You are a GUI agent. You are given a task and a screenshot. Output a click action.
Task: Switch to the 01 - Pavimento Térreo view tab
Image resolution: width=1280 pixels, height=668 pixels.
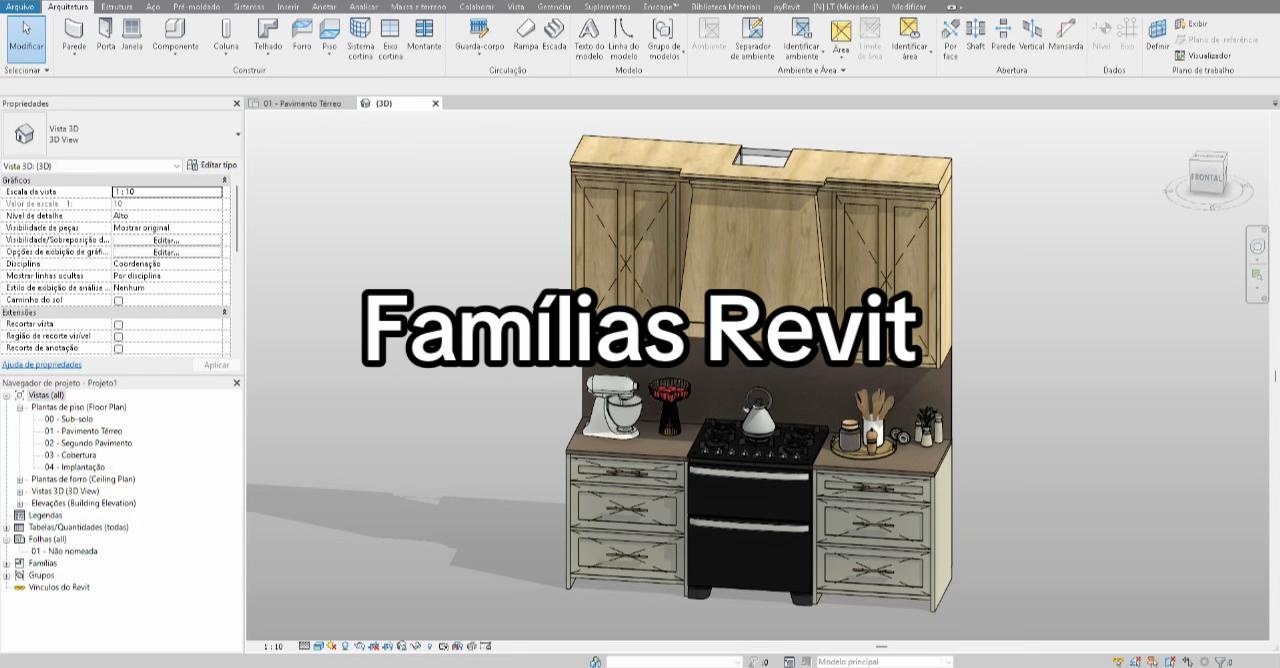pyautogui.click(x=301, y=103)
